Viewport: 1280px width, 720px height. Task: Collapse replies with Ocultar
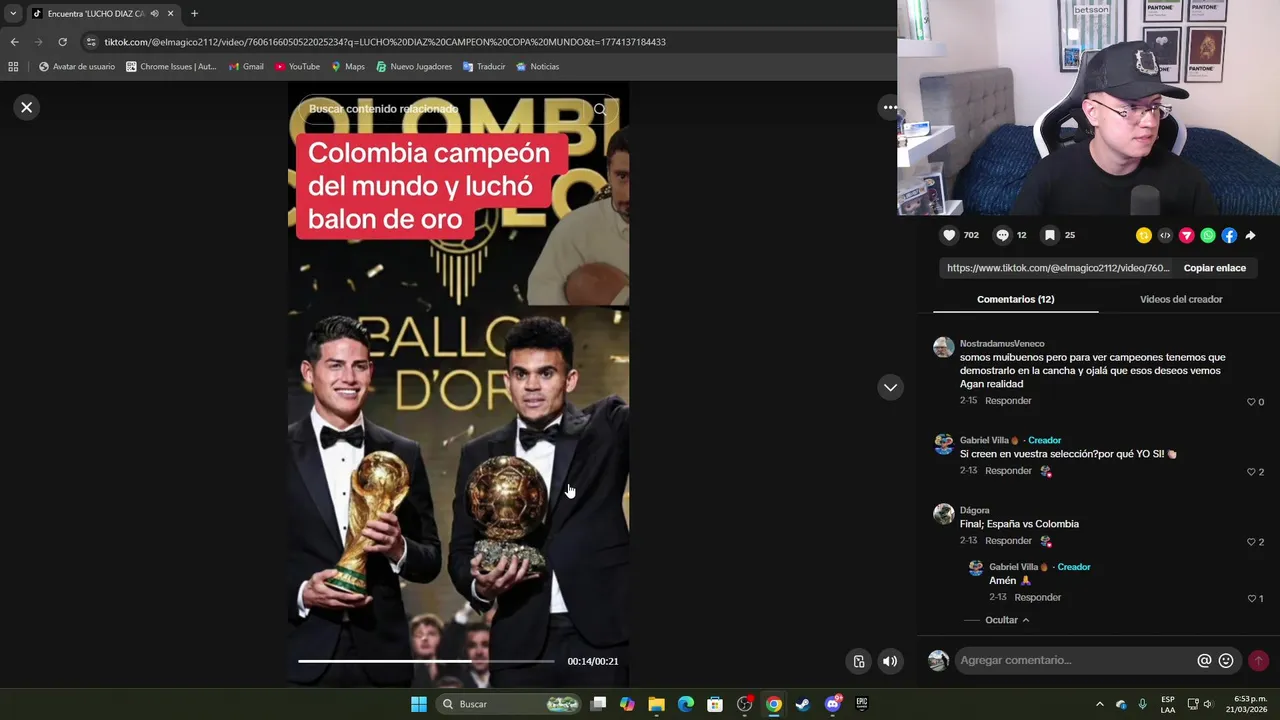click(x=1006, y=620)
